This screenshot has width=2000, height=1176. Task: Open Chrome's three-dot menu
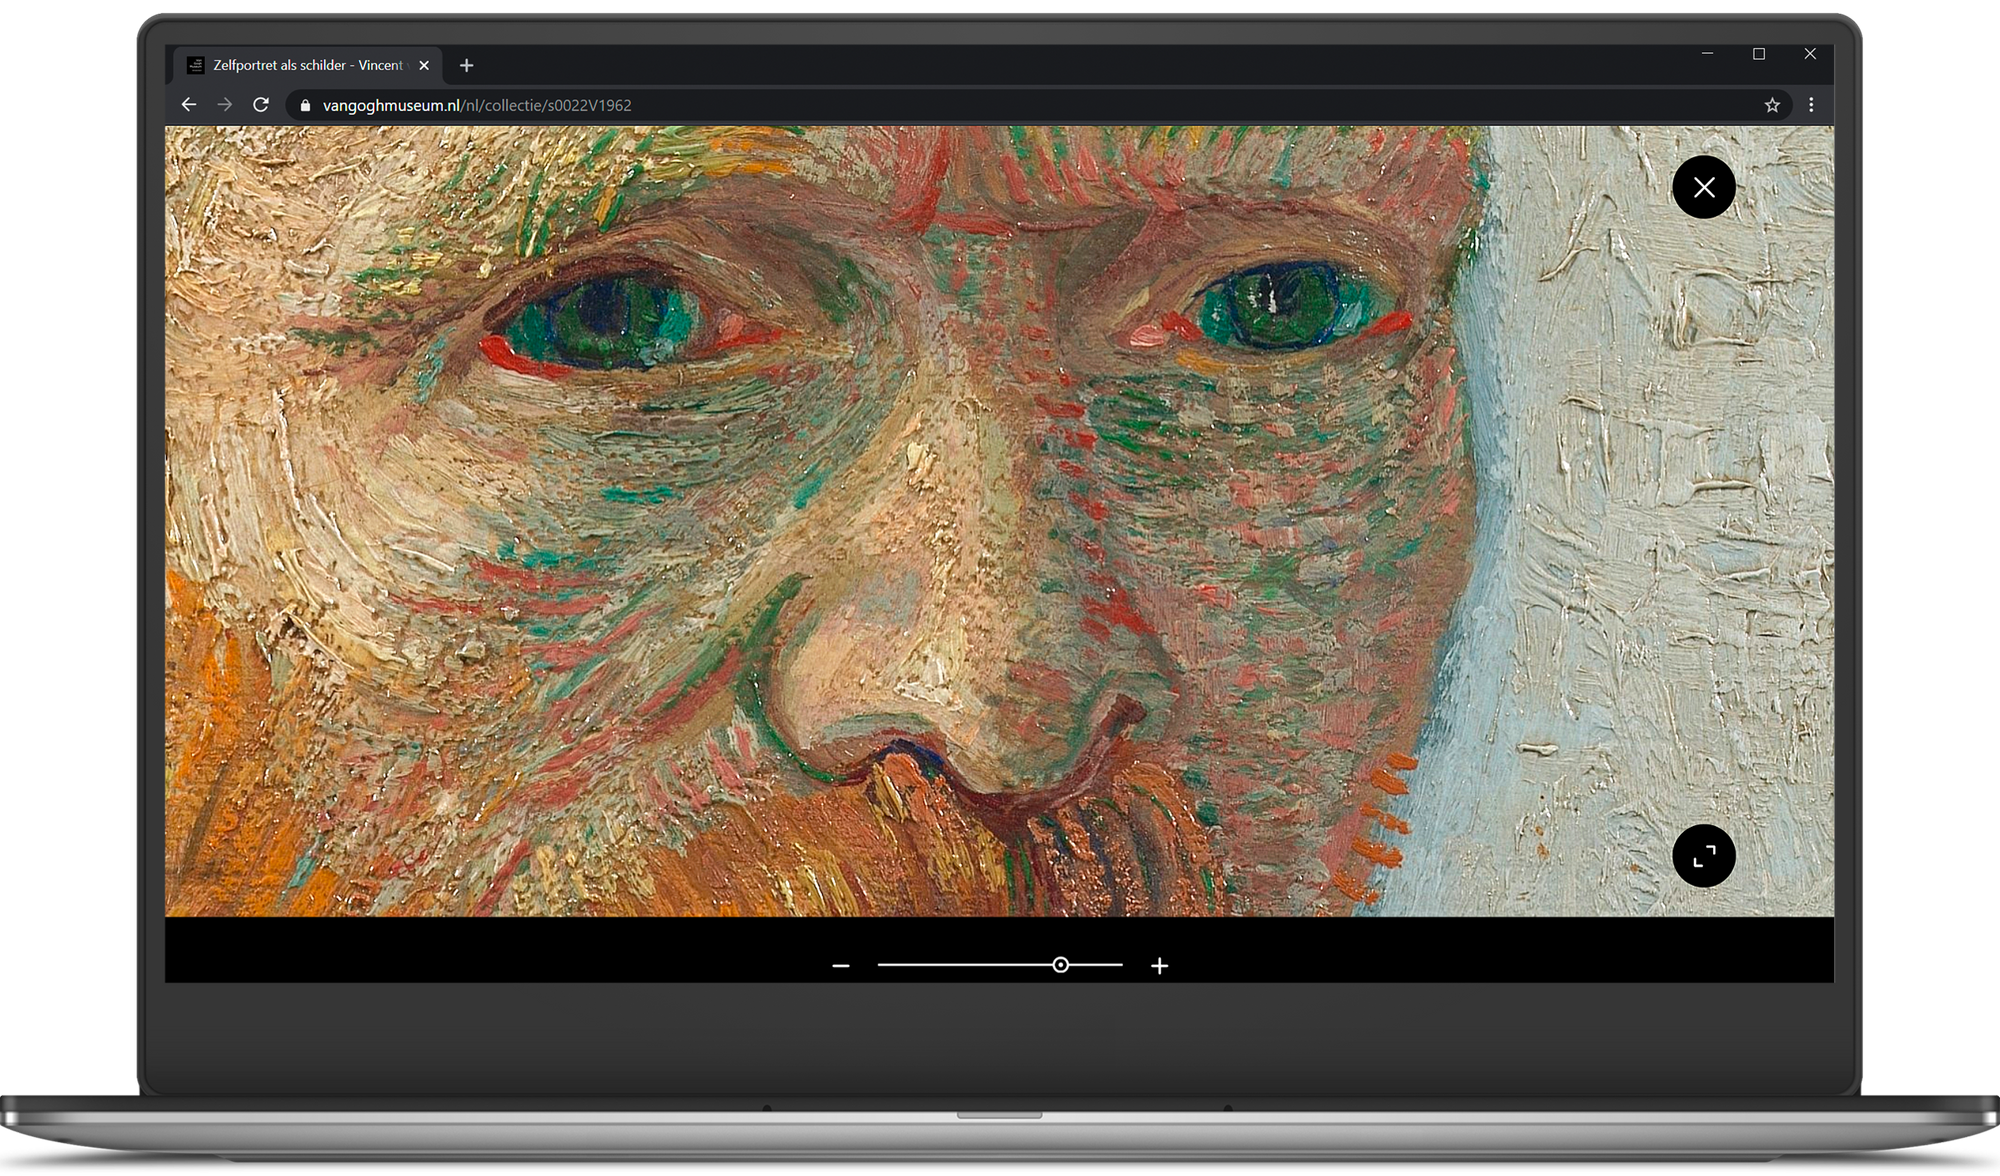point(1811,104)
